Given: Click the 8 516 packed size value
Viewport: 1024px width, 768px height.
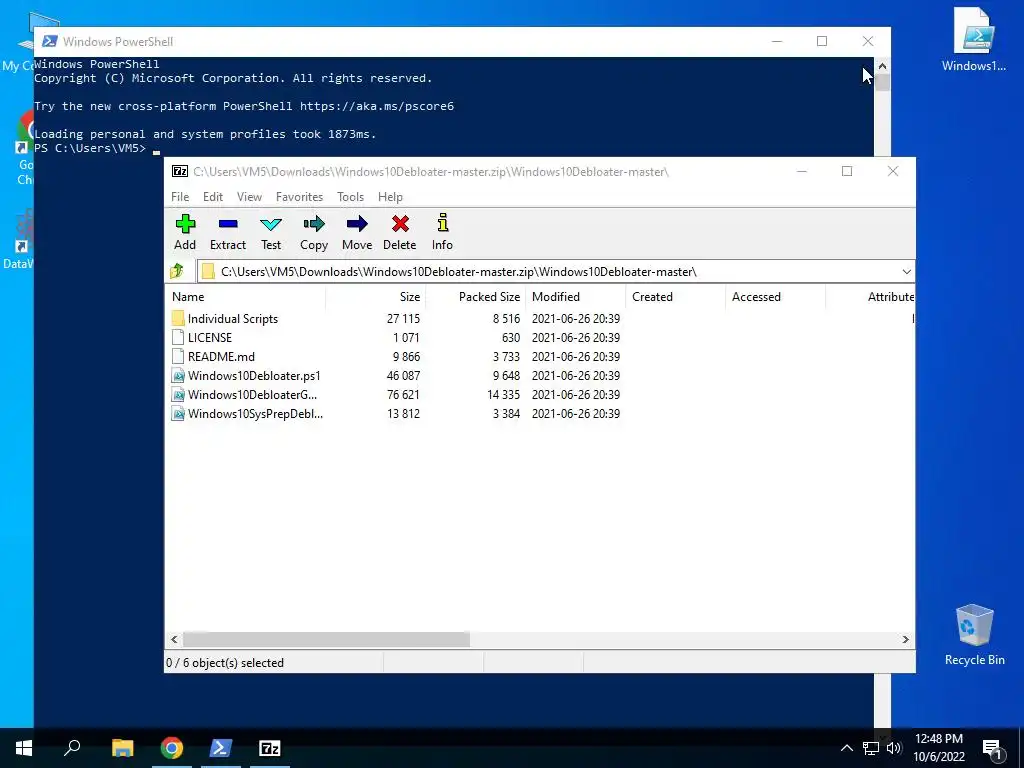Looking at the screenshot, I should 506,319.
